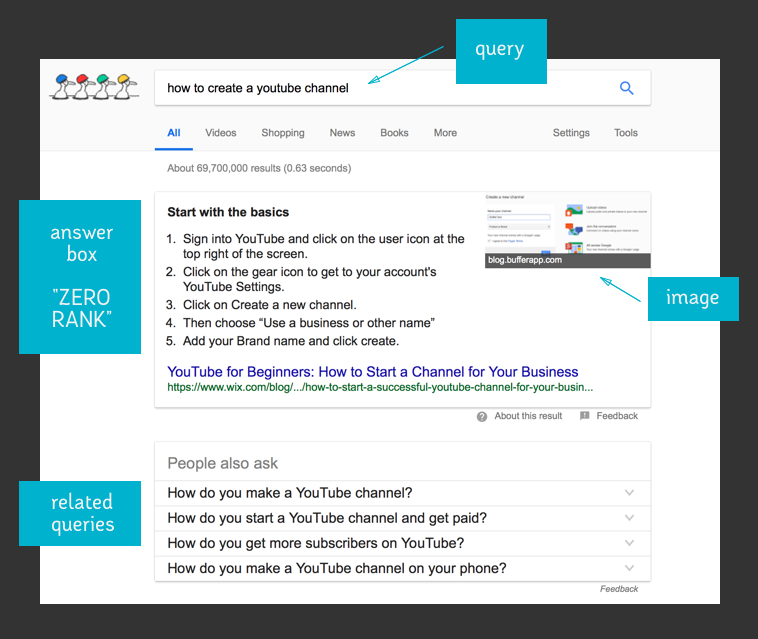Open the YouTube for Beginners result link
This screenshot has height=639, width=758.
373,372
